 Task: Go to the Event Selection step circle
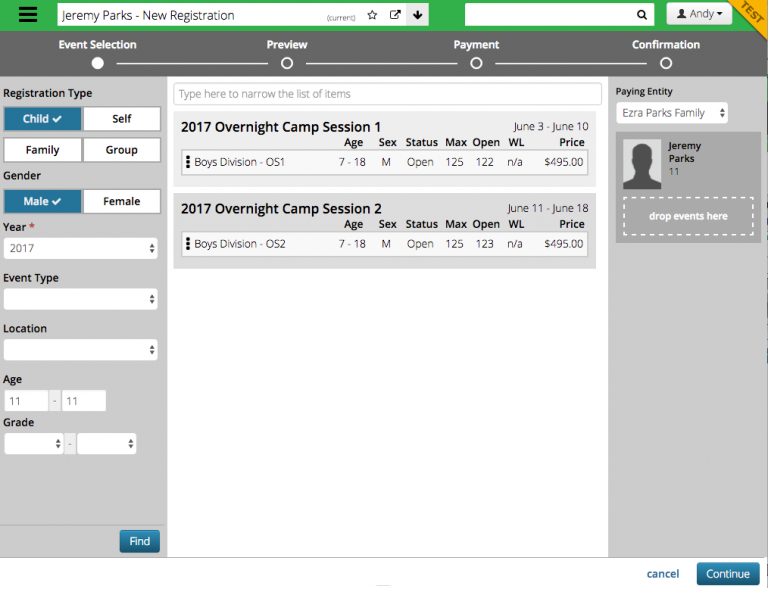pyautogui.click(x=97, y=63)
